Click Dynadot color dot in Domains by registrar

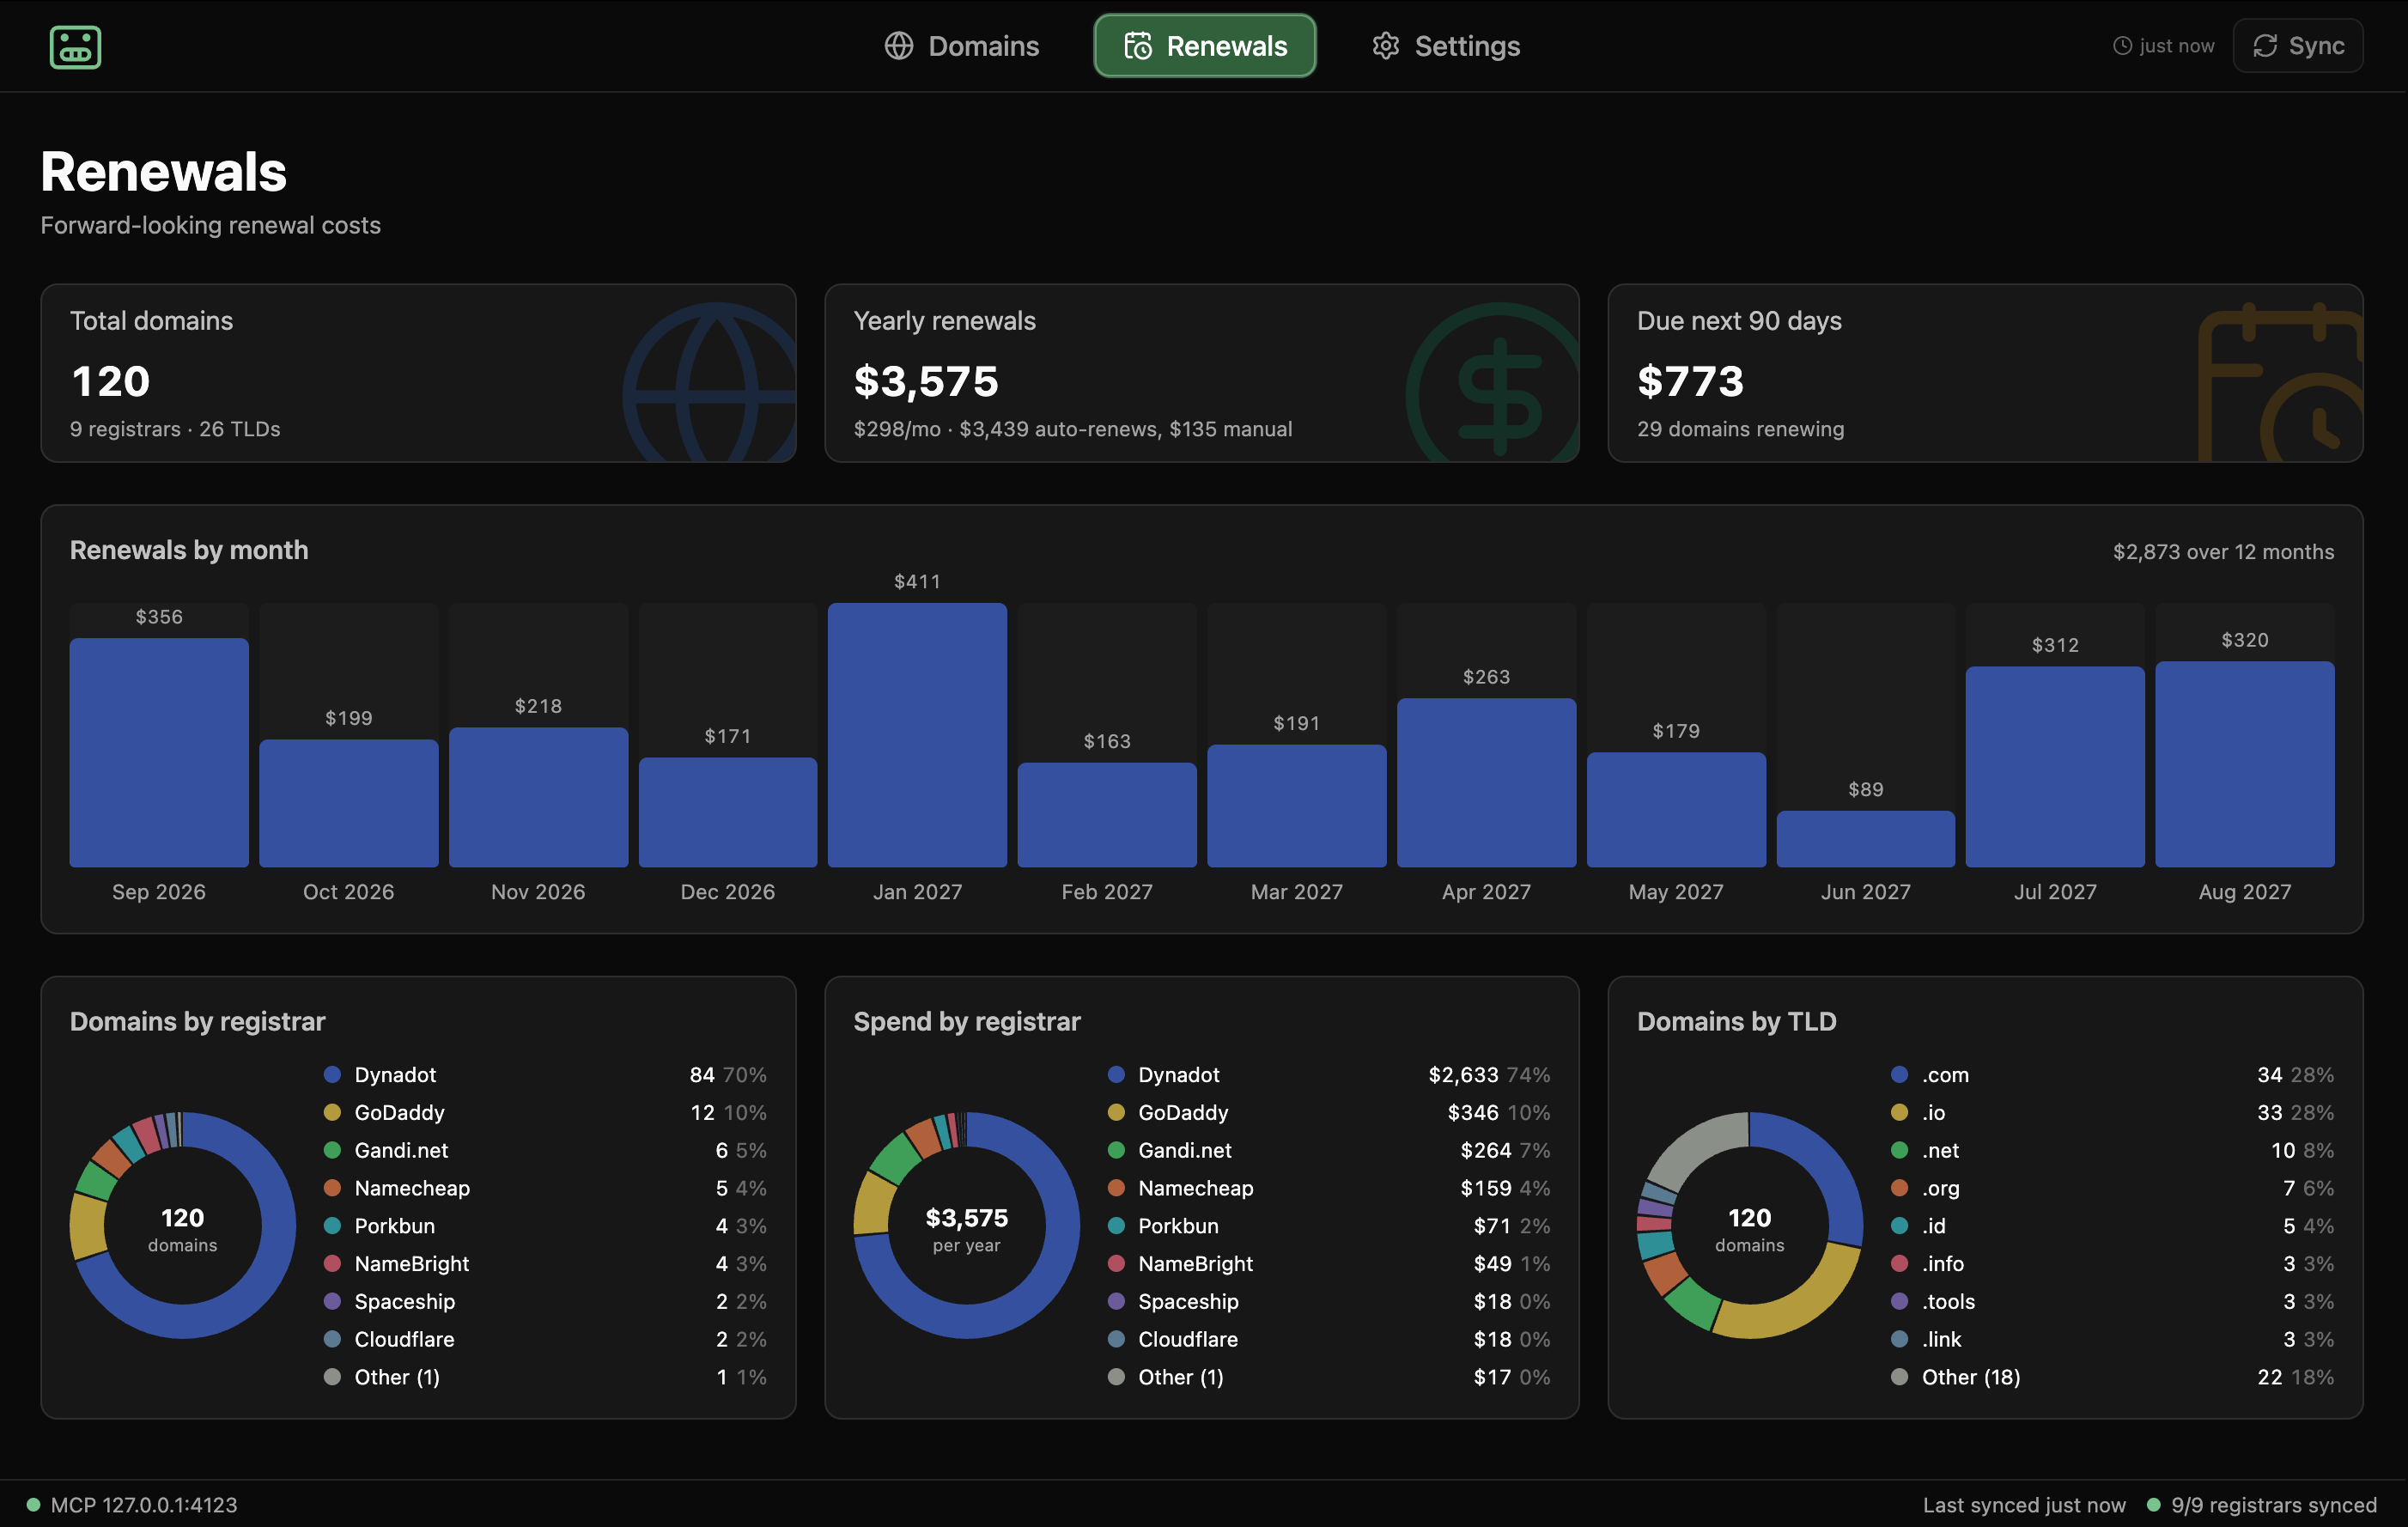point(332,1075)
